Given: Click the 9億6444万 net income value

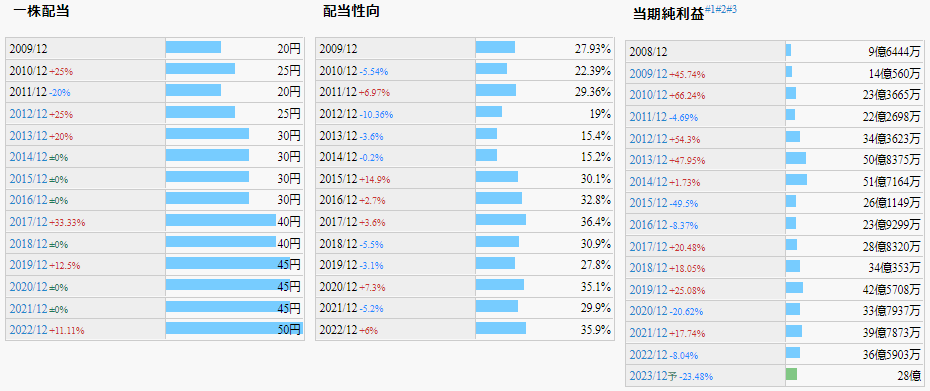Looking at the screenshot, I should click(x=894, y=53).
